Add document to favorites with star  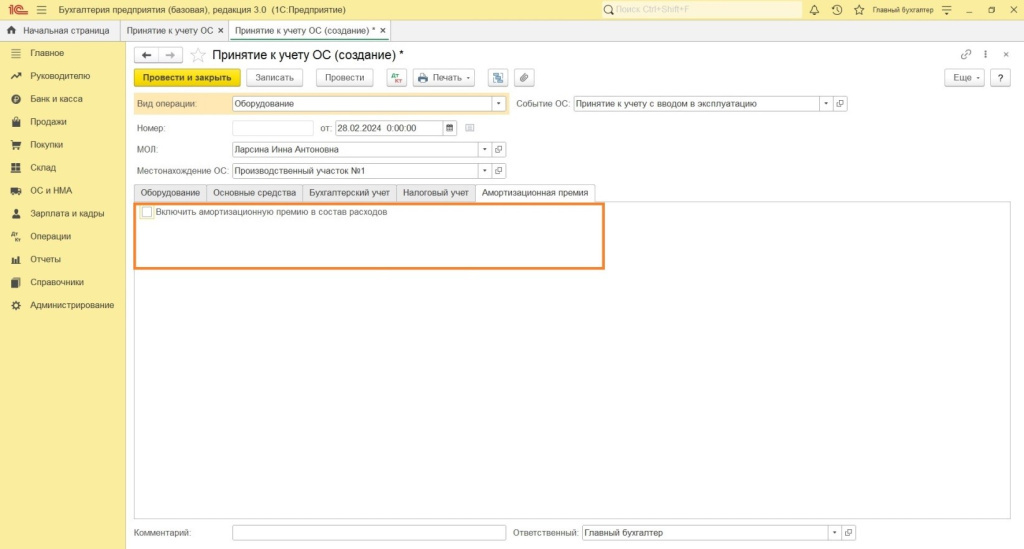click(x=198, y=55)
